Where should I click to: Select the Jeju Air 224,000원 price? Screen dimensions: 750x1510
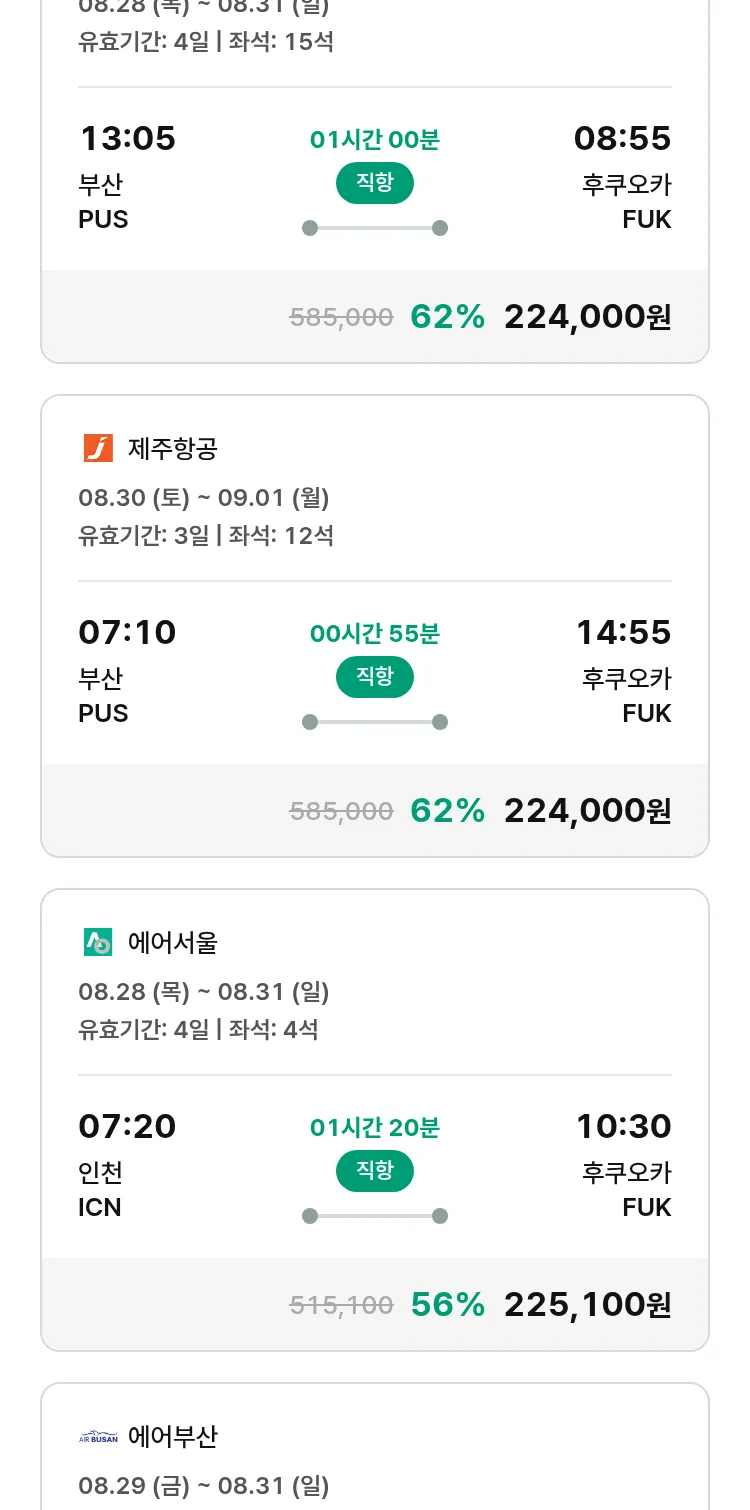click(x=587, y=811)
